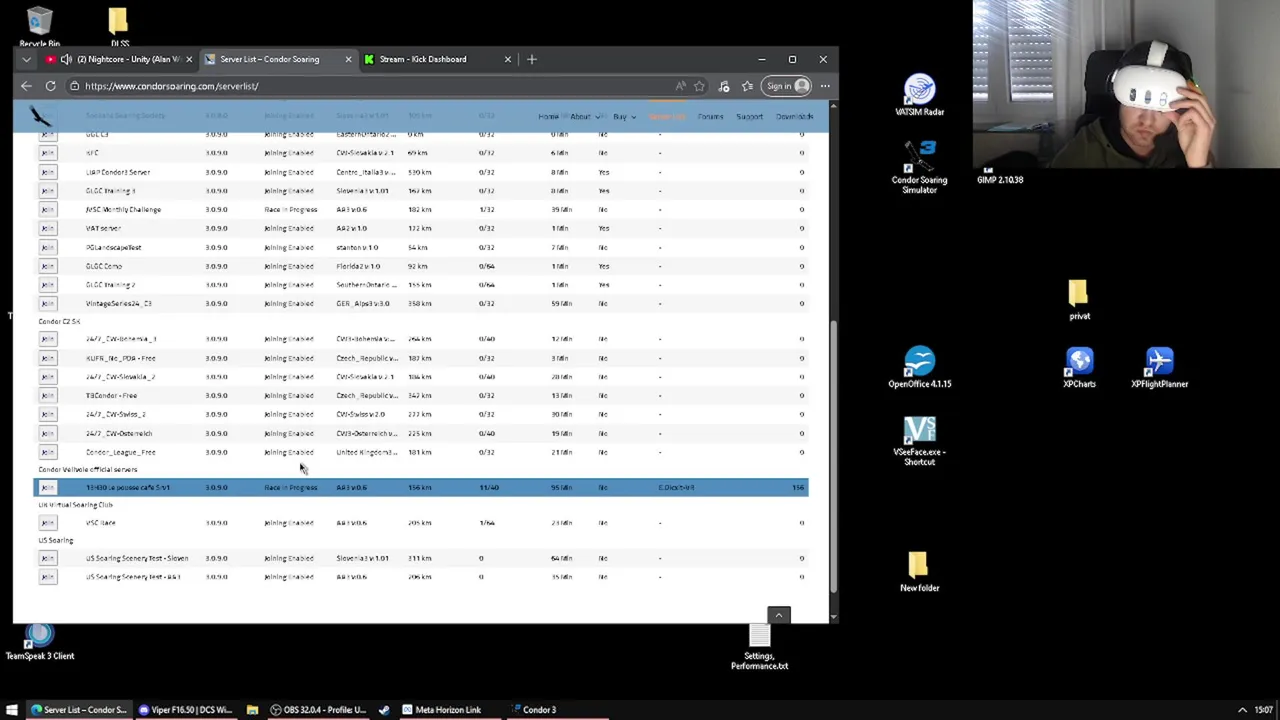Join the VintageSeries24_C3 server

[47, 303]
